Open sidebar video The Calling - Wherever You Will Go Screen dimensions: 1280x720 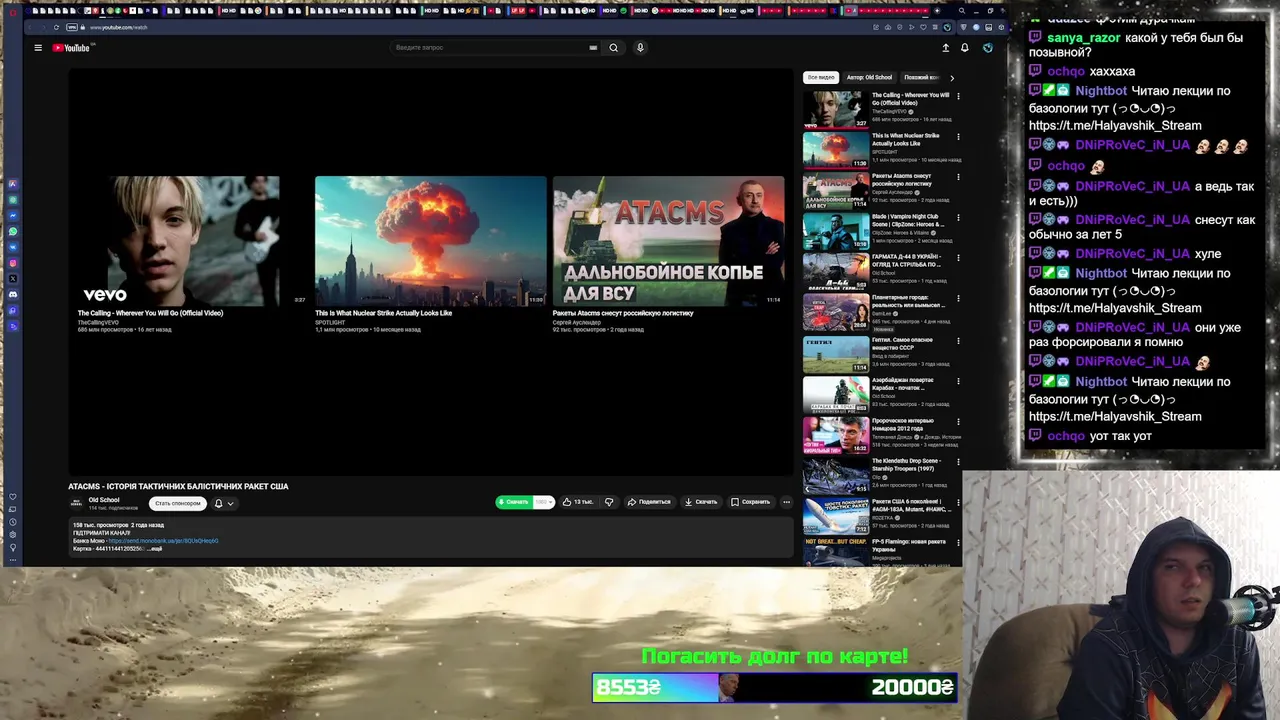click(x=910, y=99)
